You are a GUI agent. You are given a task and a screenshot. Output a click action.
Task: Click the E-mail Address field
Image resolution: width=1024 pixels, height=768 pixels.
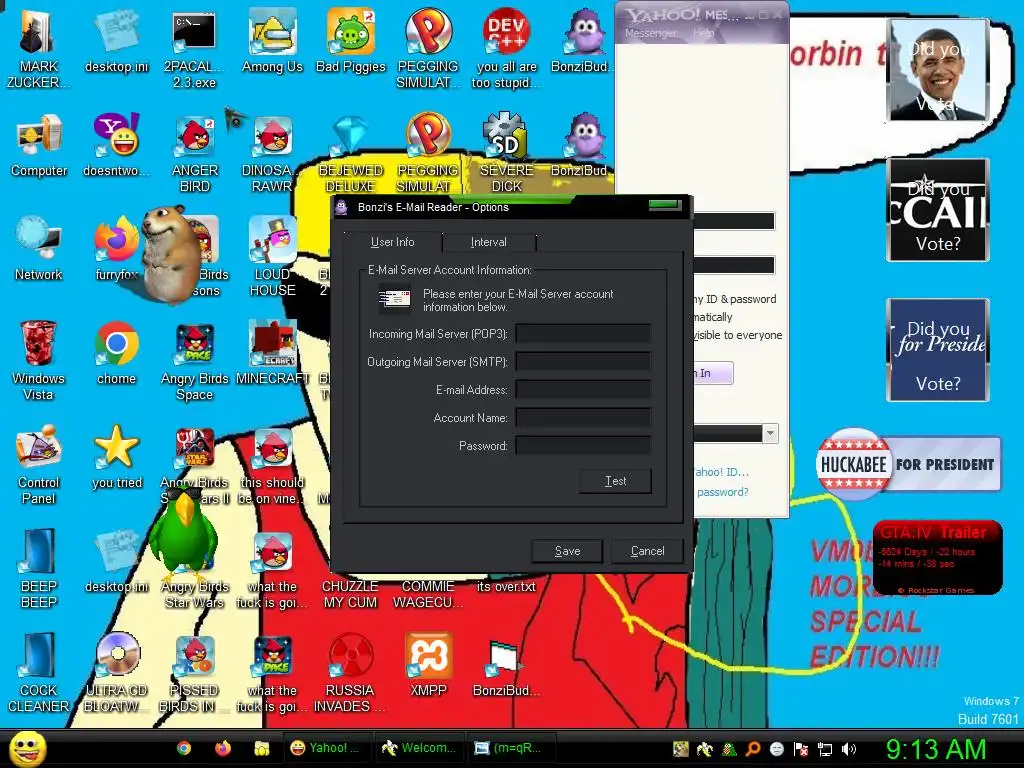[583, 390]
